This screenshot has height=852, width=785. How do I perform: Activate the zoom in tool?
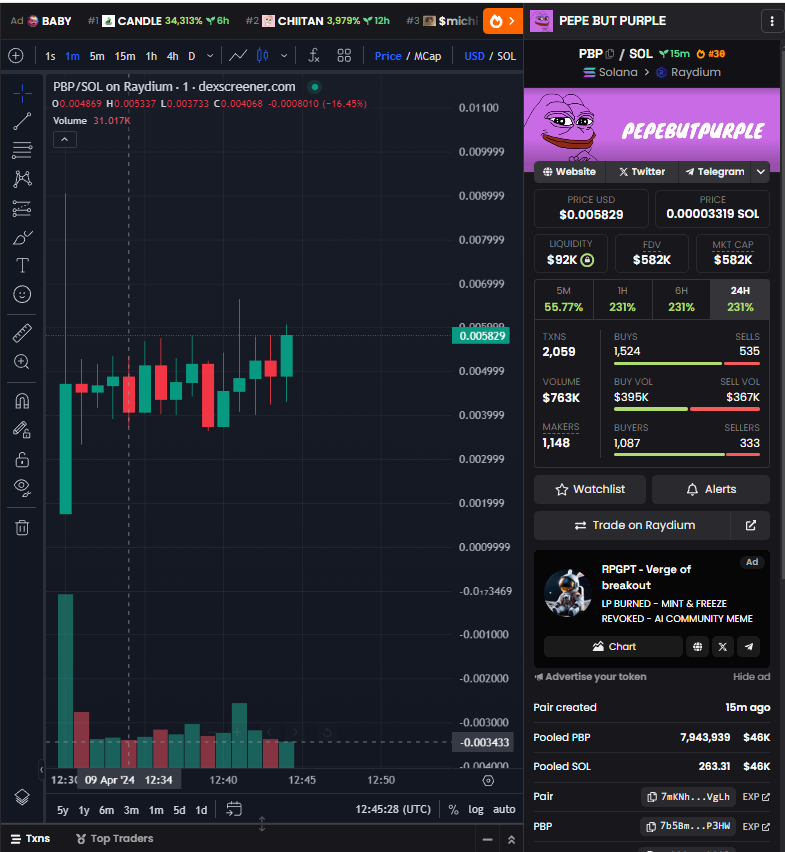22,362
